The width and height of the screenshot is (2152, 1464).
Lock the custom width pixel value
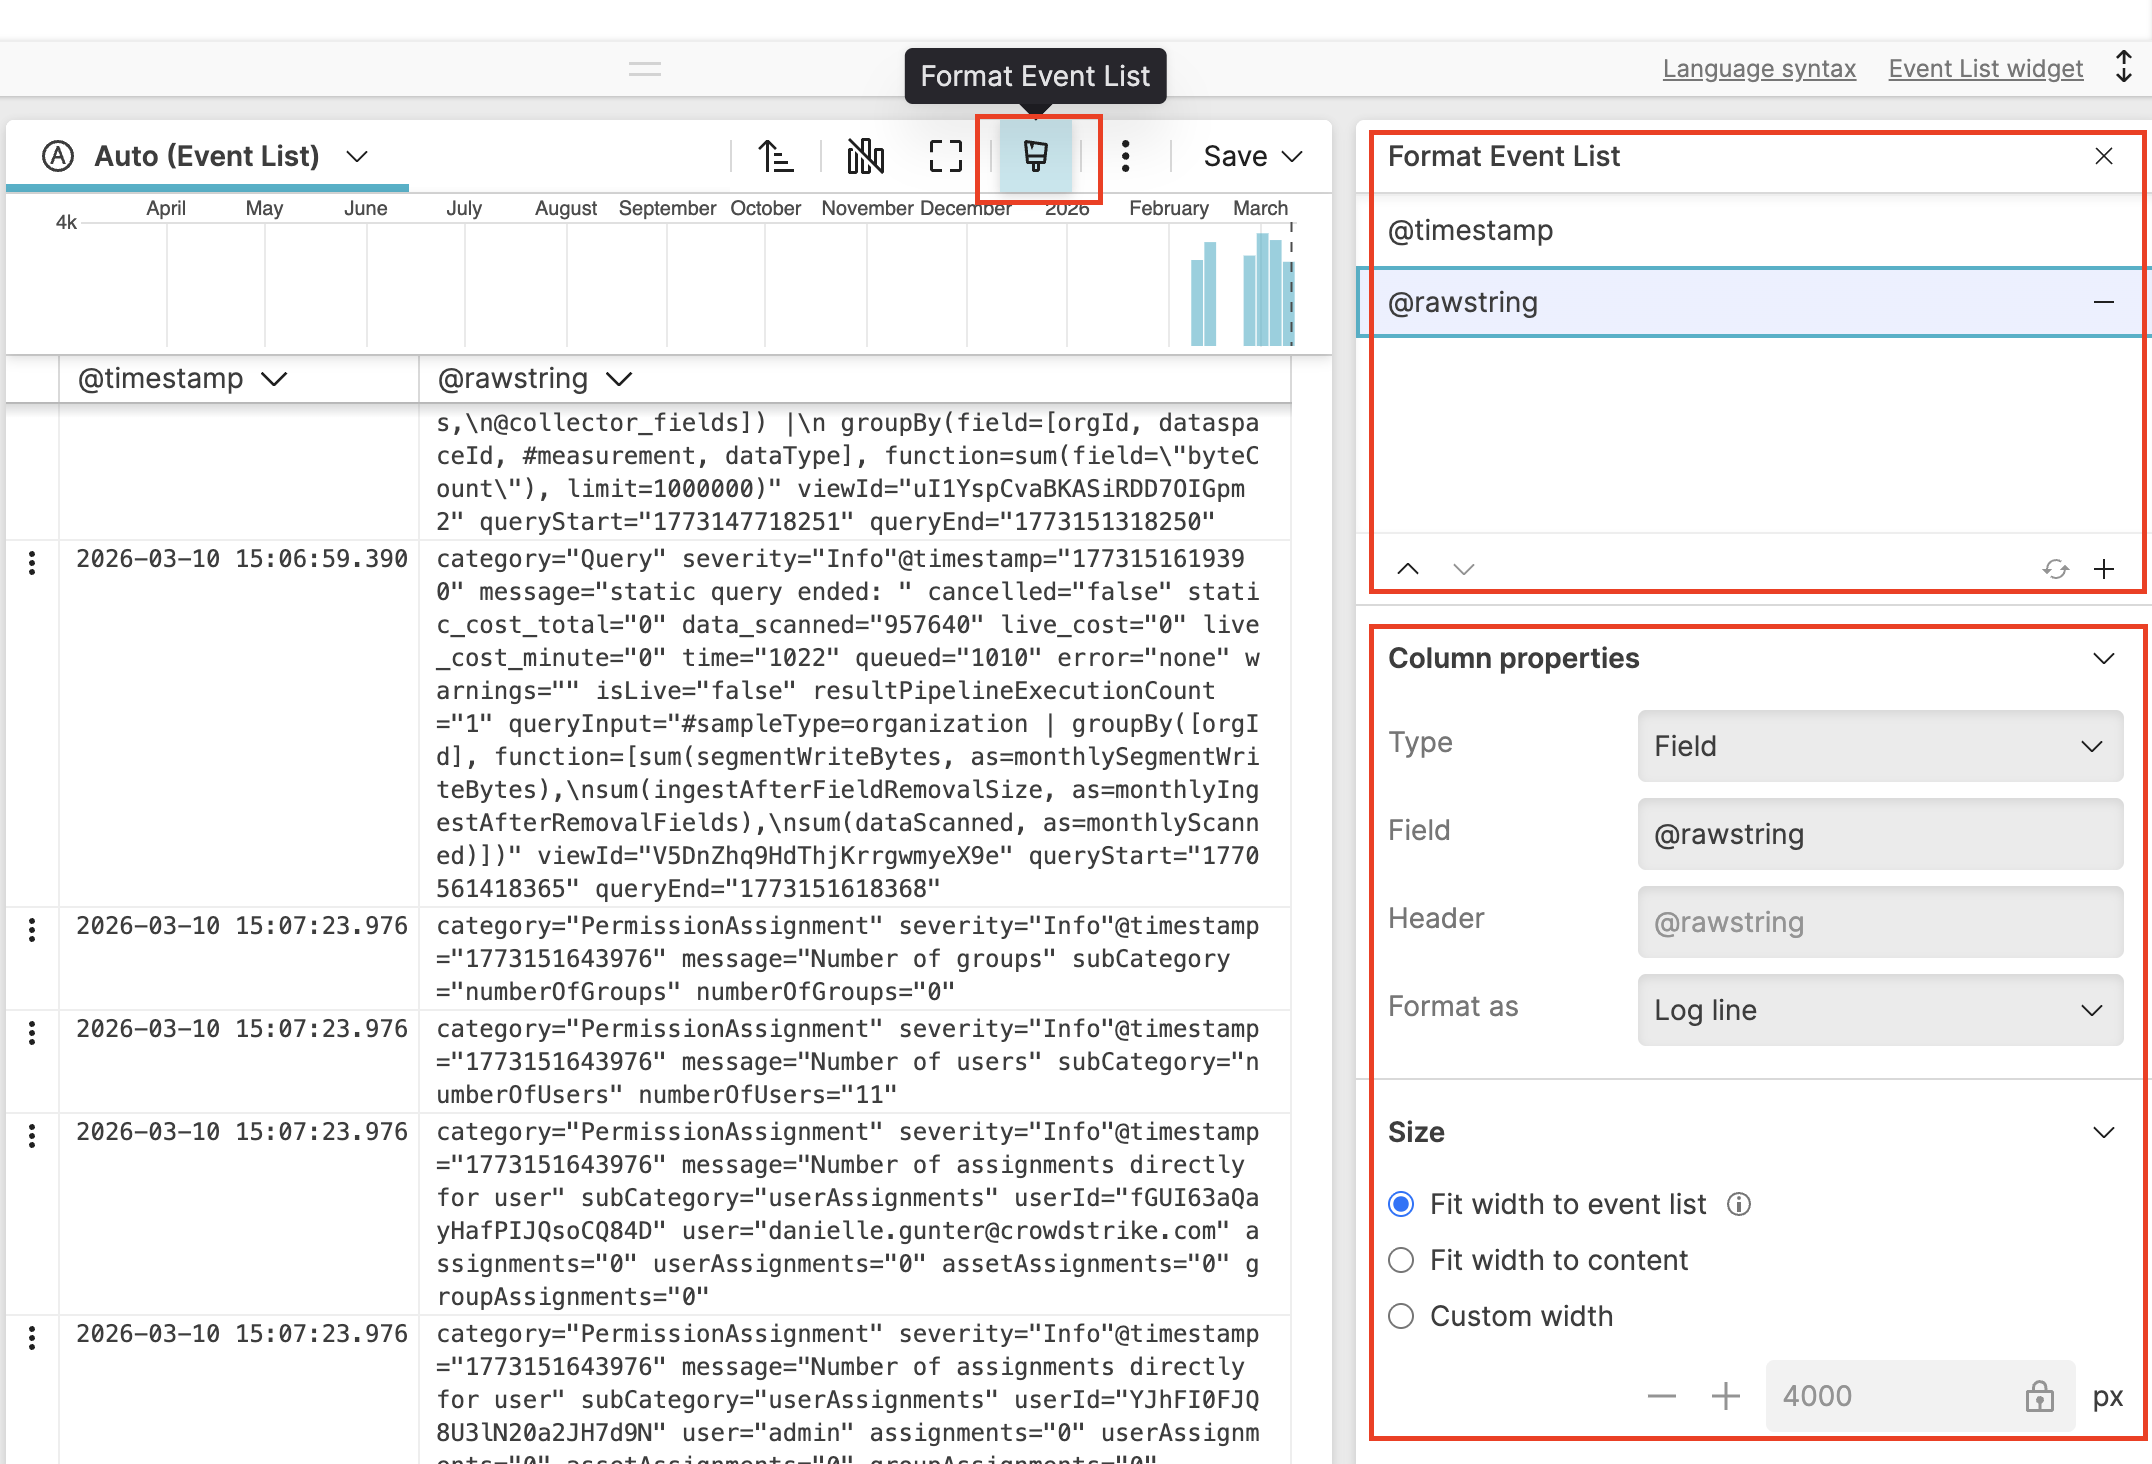tap(2040, 1396)
